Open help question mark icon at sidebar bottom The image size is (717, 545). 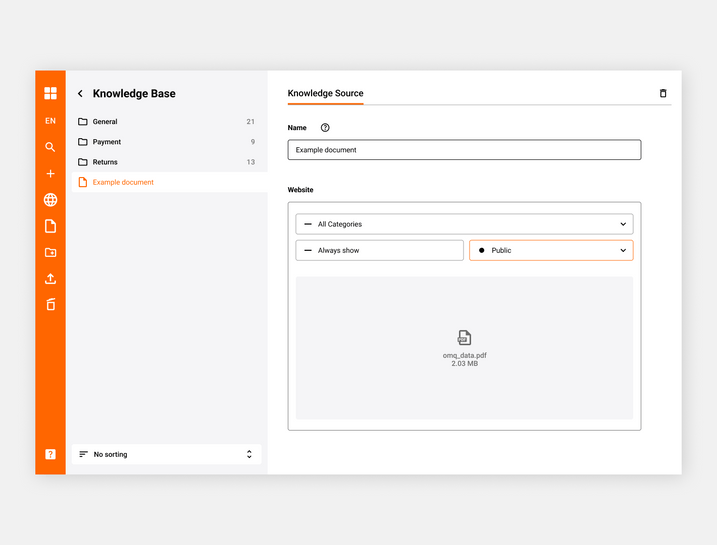50,454
